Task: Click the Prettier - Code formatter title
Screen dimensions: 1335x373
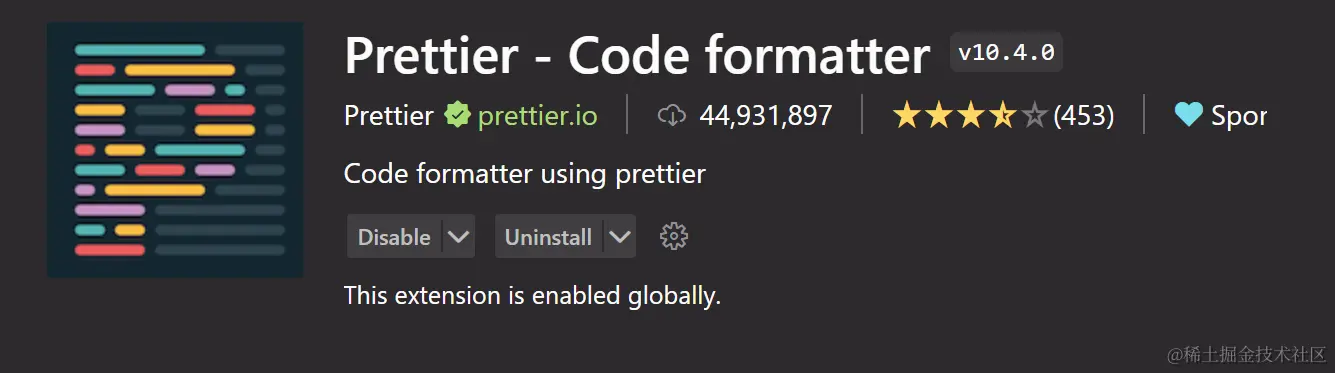Action: 637,55
